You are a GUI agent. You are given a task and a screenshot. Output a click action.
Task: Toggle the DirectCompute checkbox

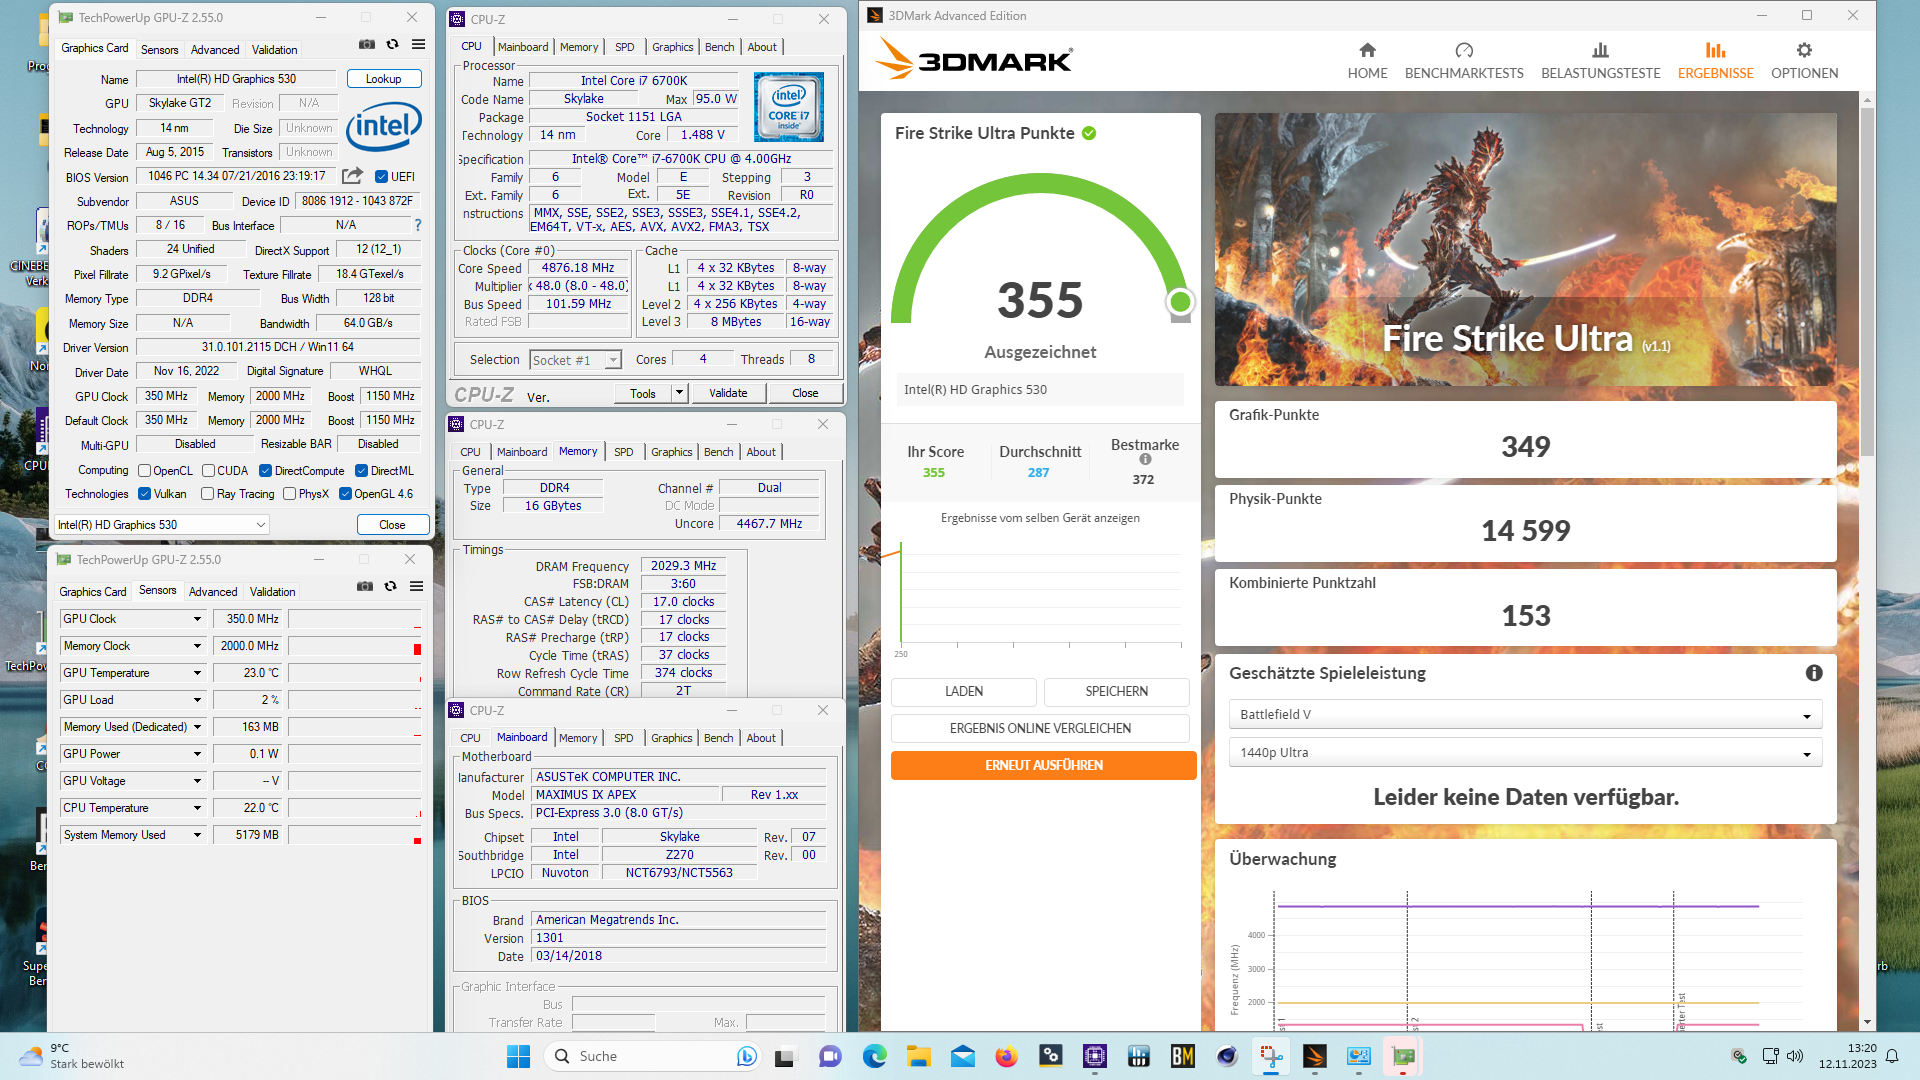tap(265, 471)
